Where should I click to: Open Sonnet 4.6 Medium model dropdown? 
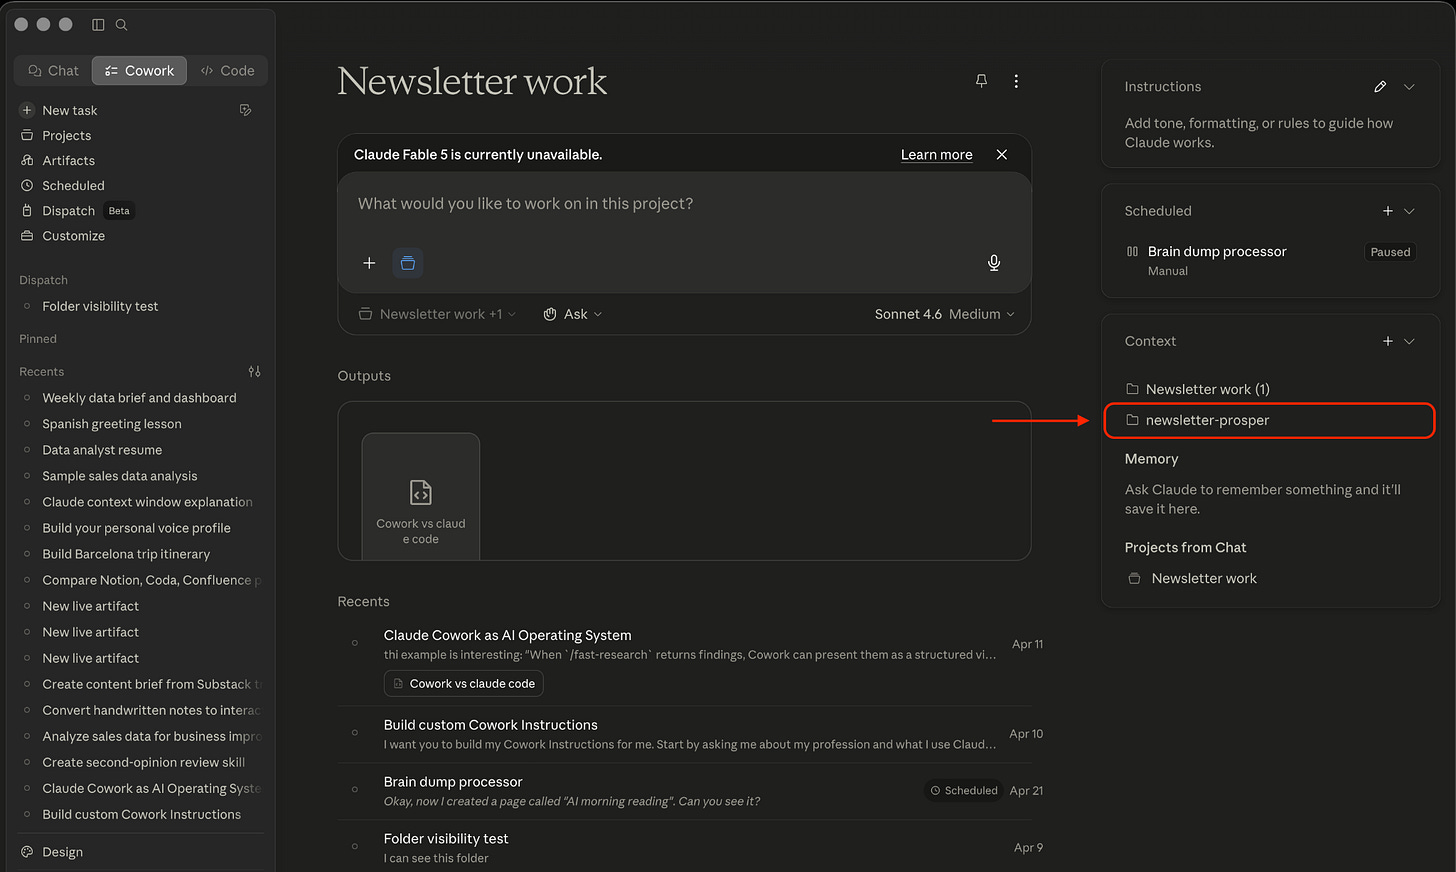[944, 314]
